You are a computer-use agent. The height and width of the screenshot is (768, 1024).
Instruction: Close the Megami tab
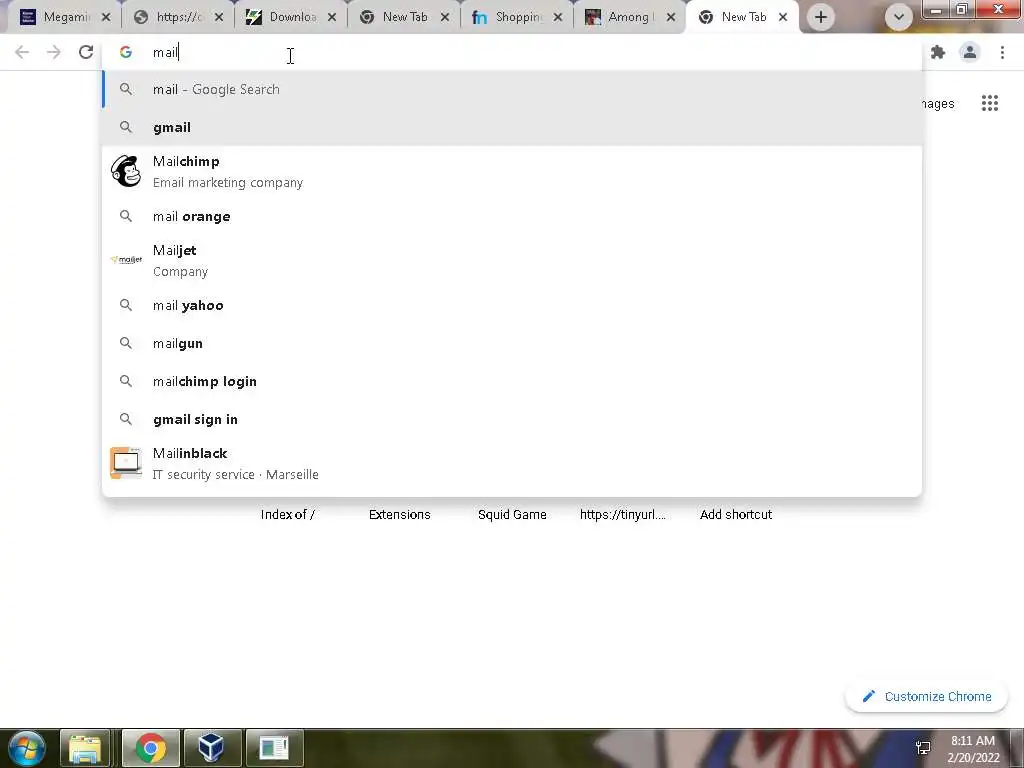[106, 18]
